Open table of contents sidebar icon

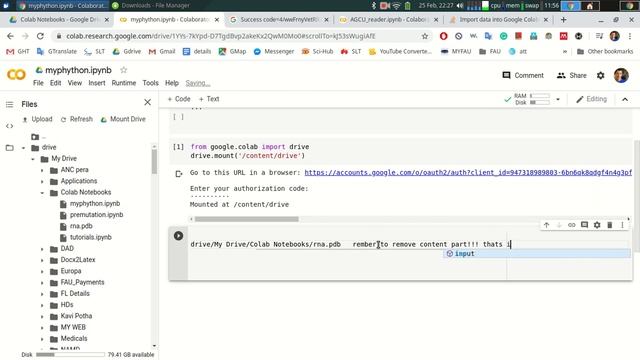(9, 104)
